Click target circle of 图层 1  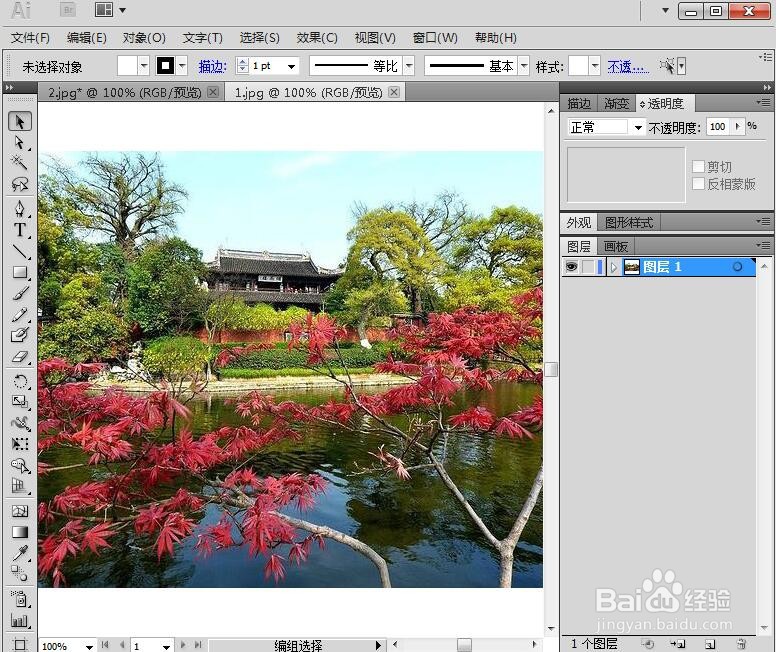tap(737, 267)
